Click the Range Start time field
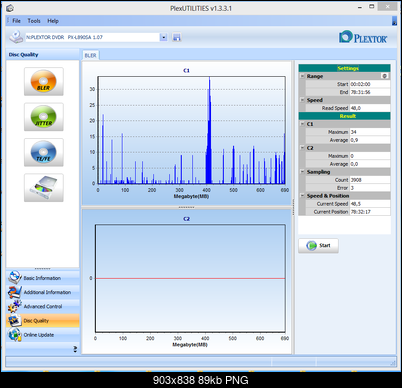 (x=370, y=84)
